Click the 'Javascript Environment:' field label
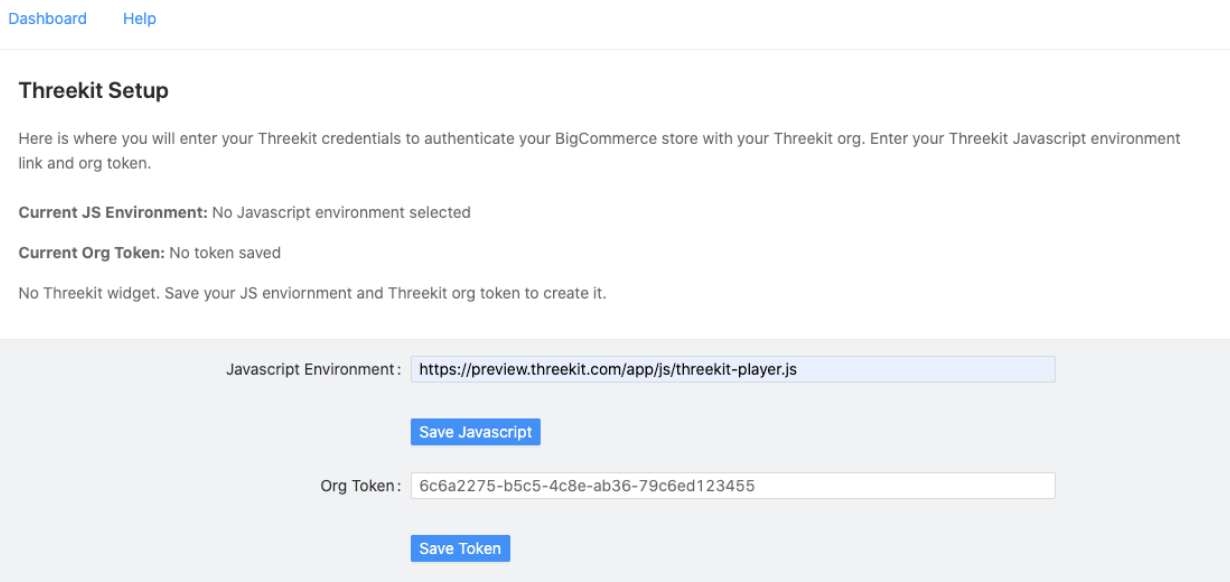The image size is (1230, 582). tap(313, 370)
